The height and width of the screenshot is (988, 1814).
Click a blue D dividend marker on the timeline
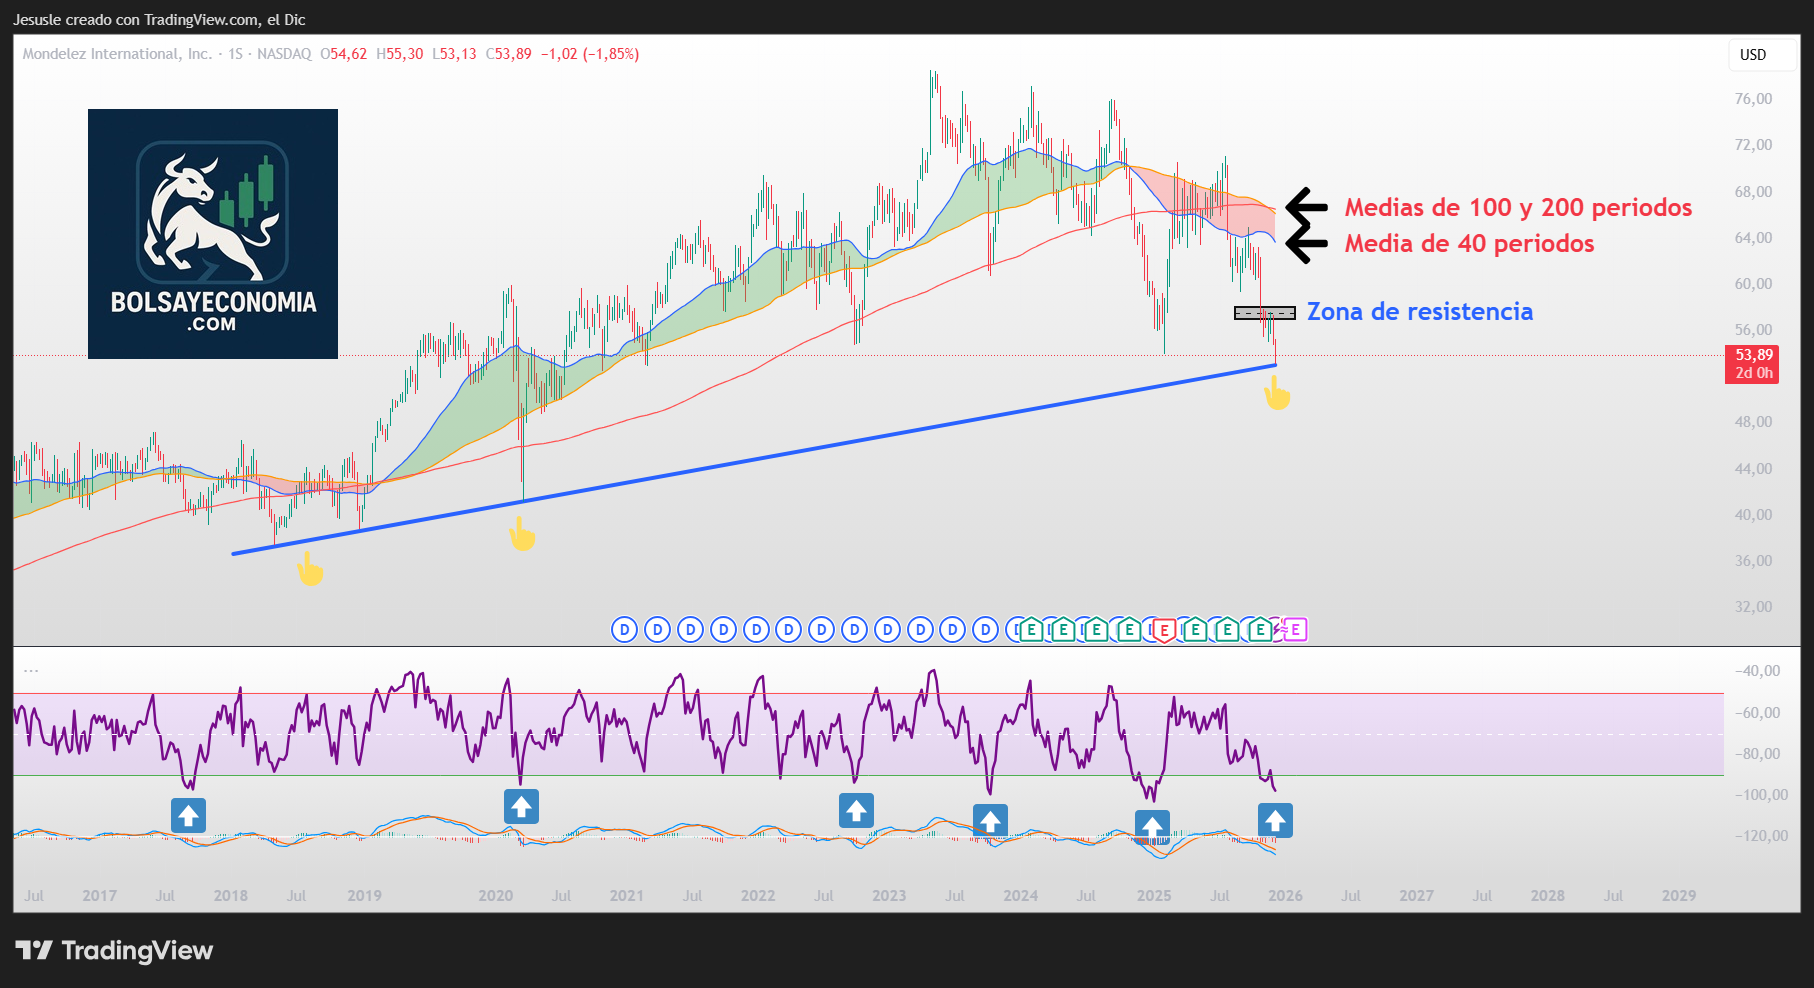click(x=624, y=630)
